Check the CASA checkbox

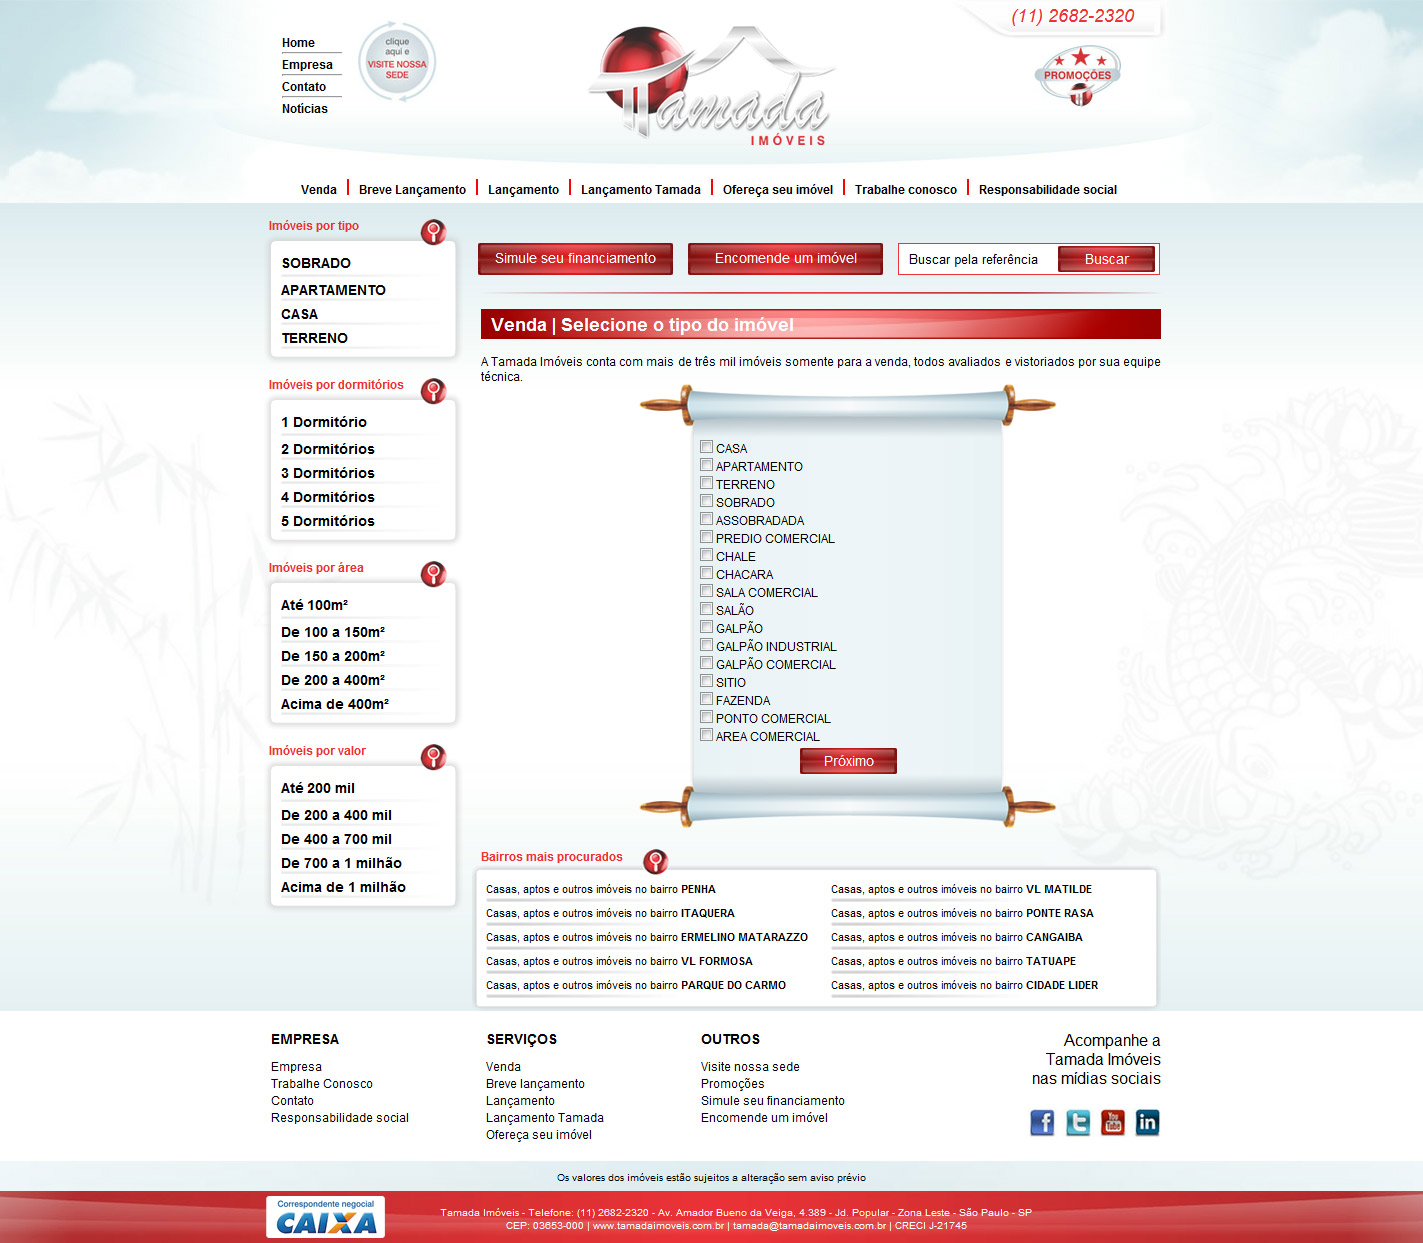(x=707, y=447)
